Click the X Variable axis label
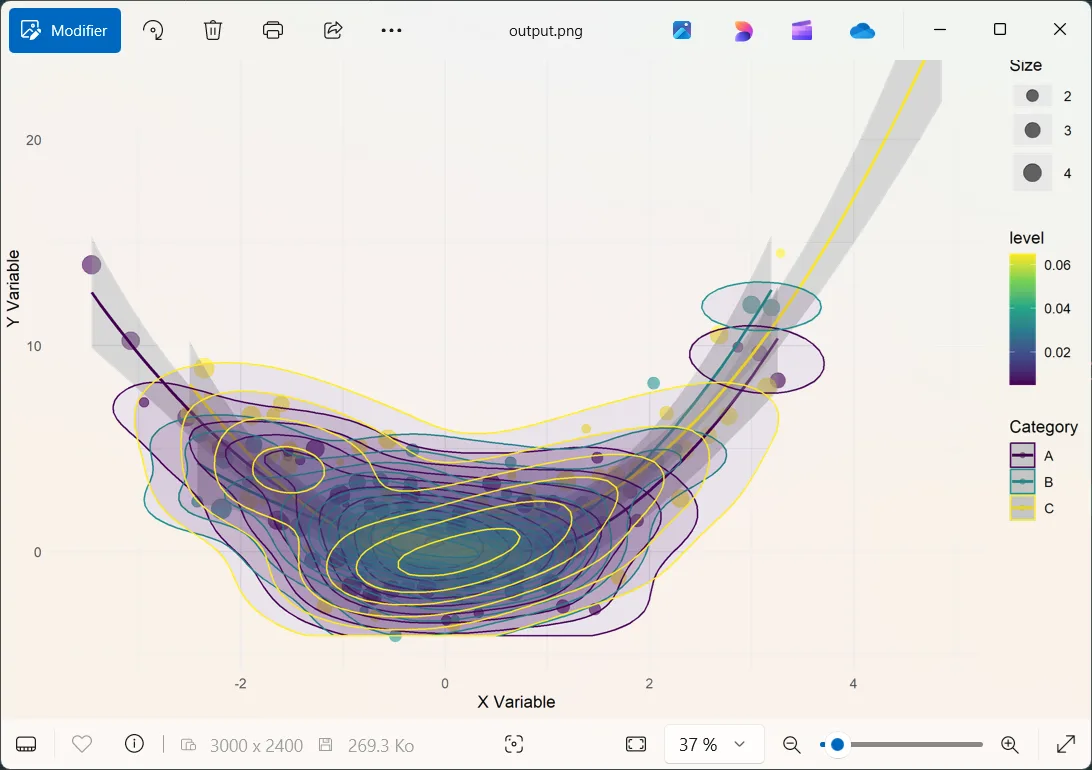The height and width of the screenshot is (770, 1092). (516, 702)
